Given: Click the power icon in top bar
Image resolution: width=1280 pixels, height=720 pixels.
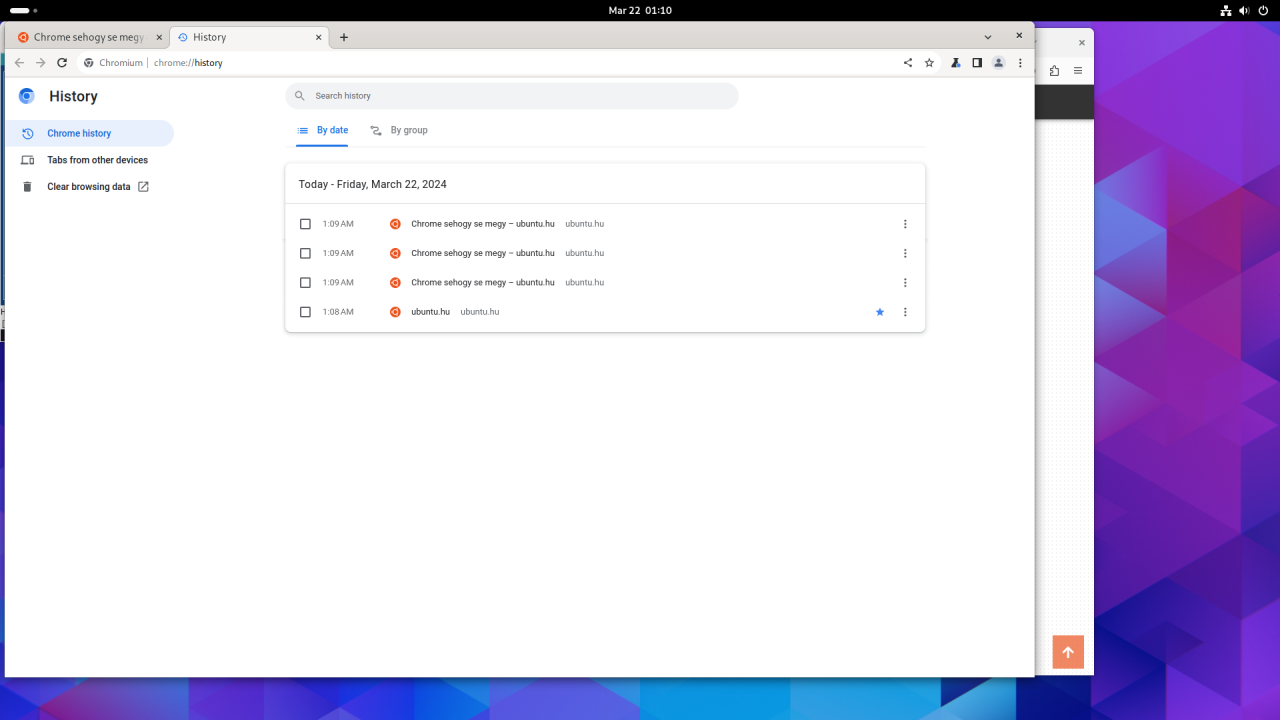Looking at the screenshot, I should (x=1264, y=10).
